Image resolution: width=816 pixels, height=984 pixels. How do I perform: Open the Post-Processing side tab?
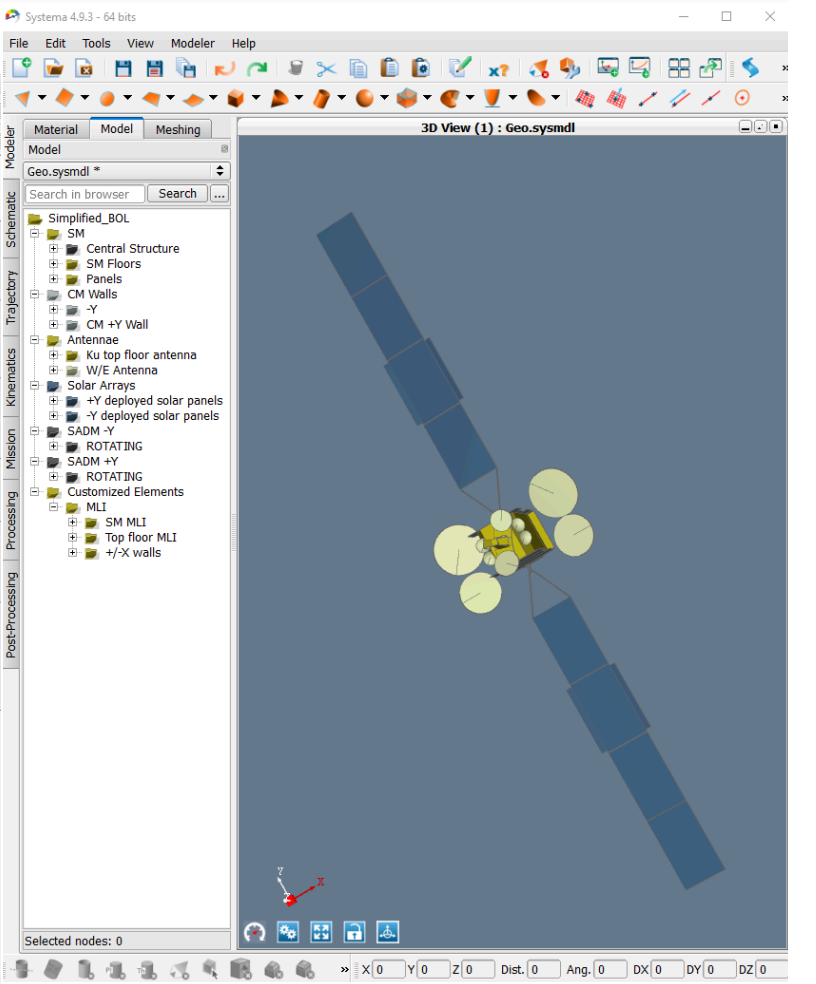coord(11,615)
